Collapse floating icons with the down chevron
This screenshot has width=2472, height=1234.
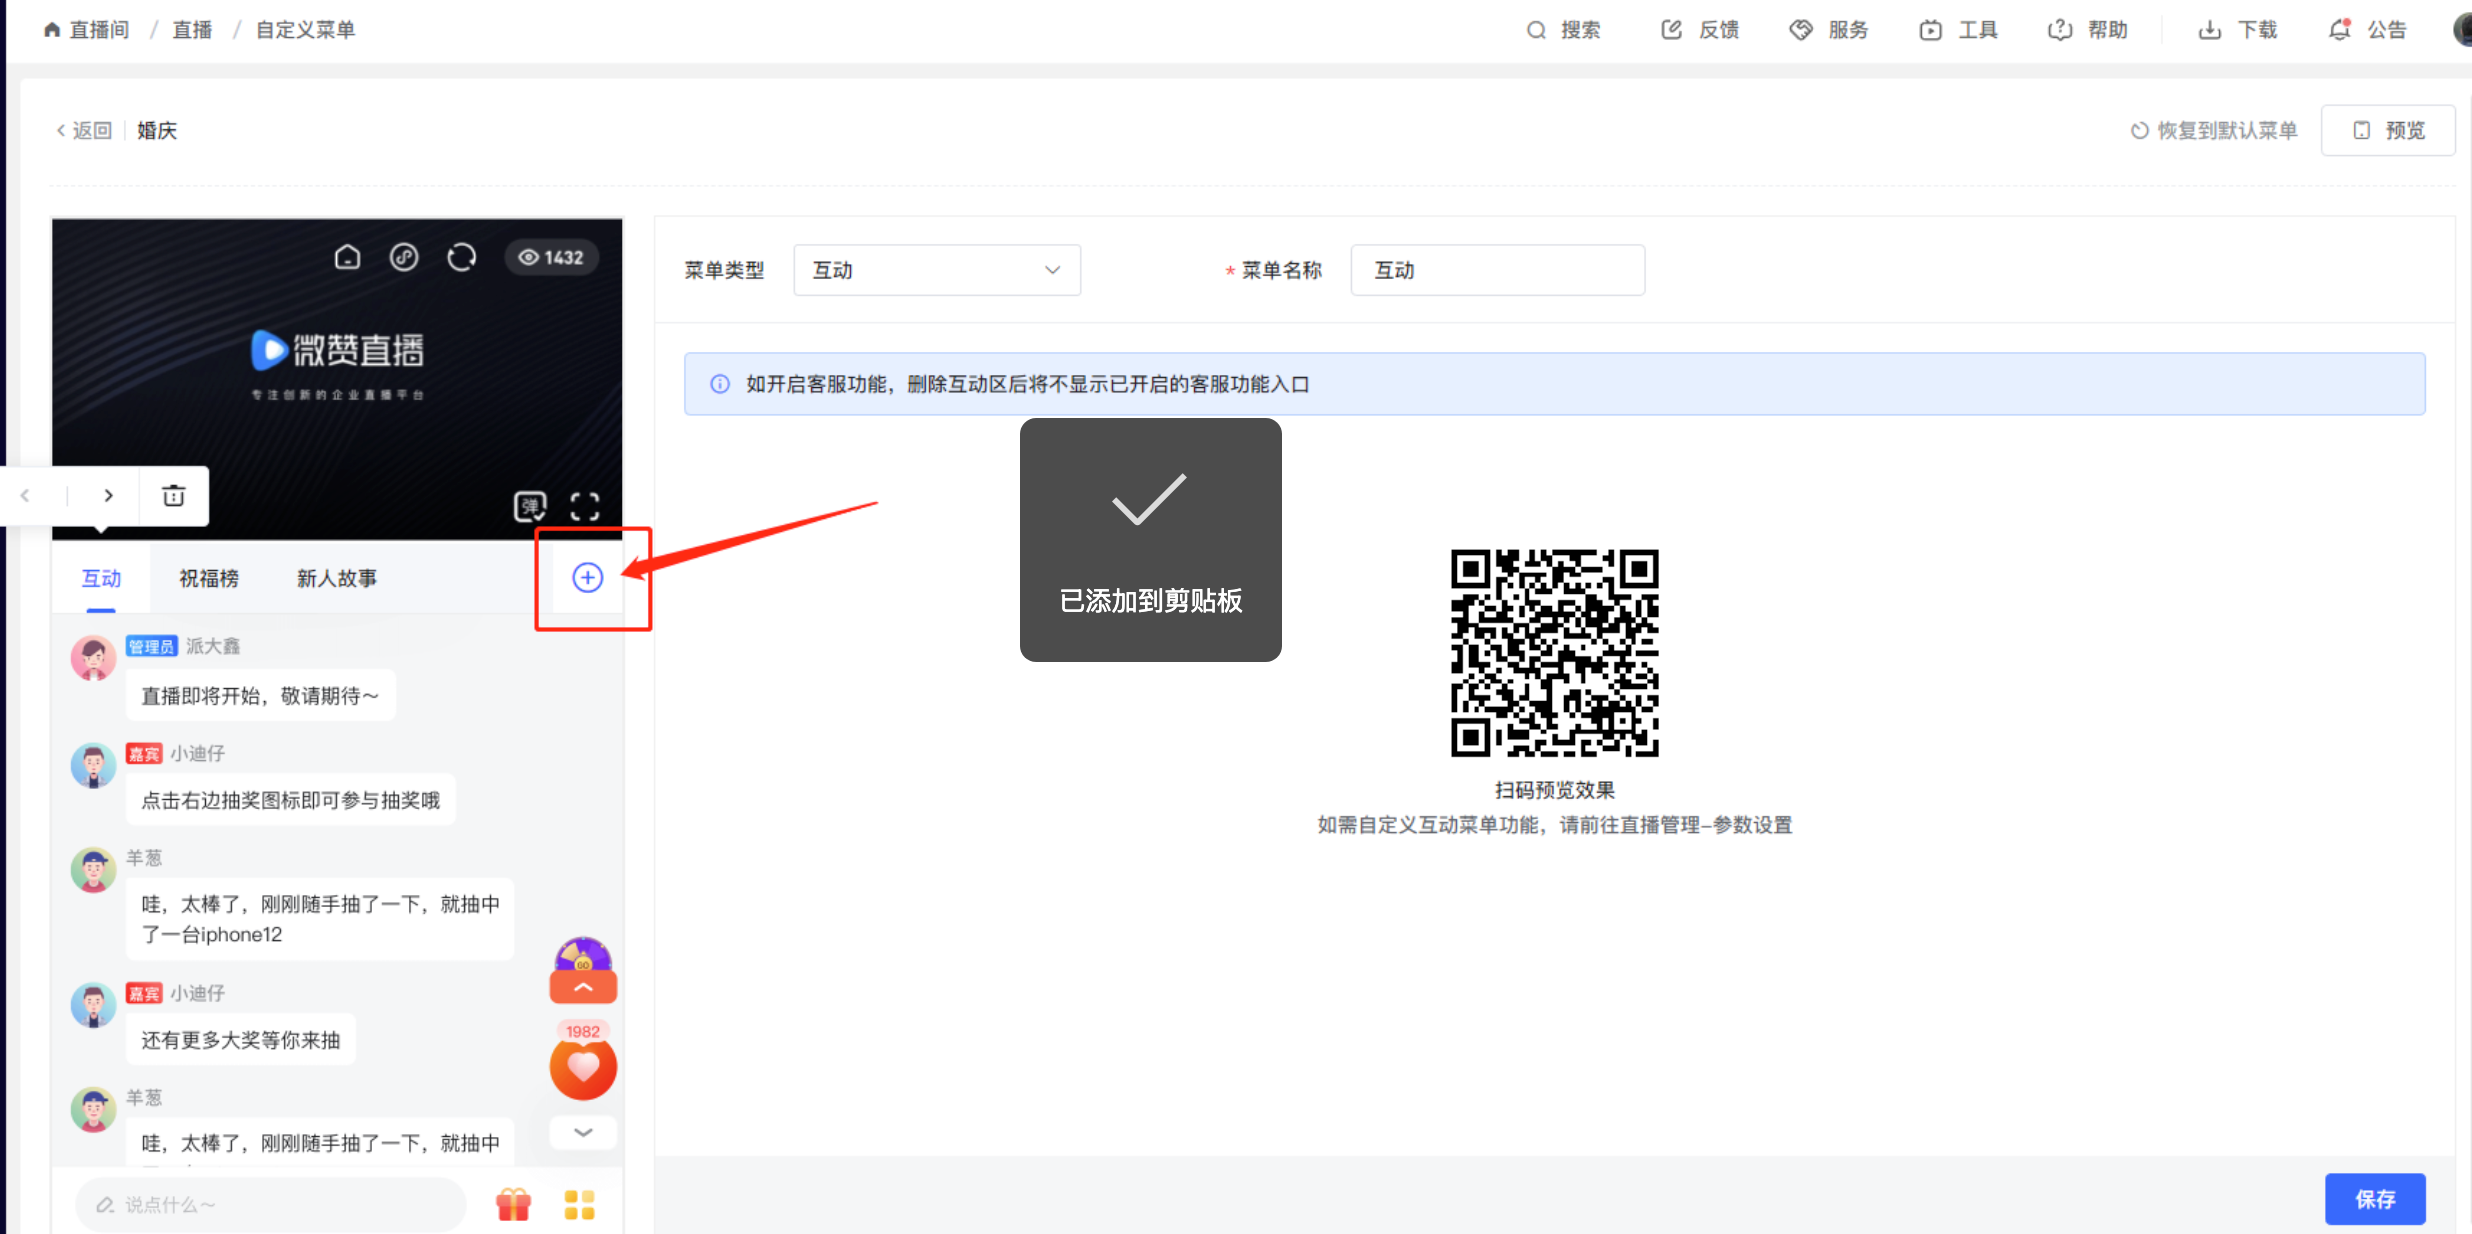tap(583, 1132)
